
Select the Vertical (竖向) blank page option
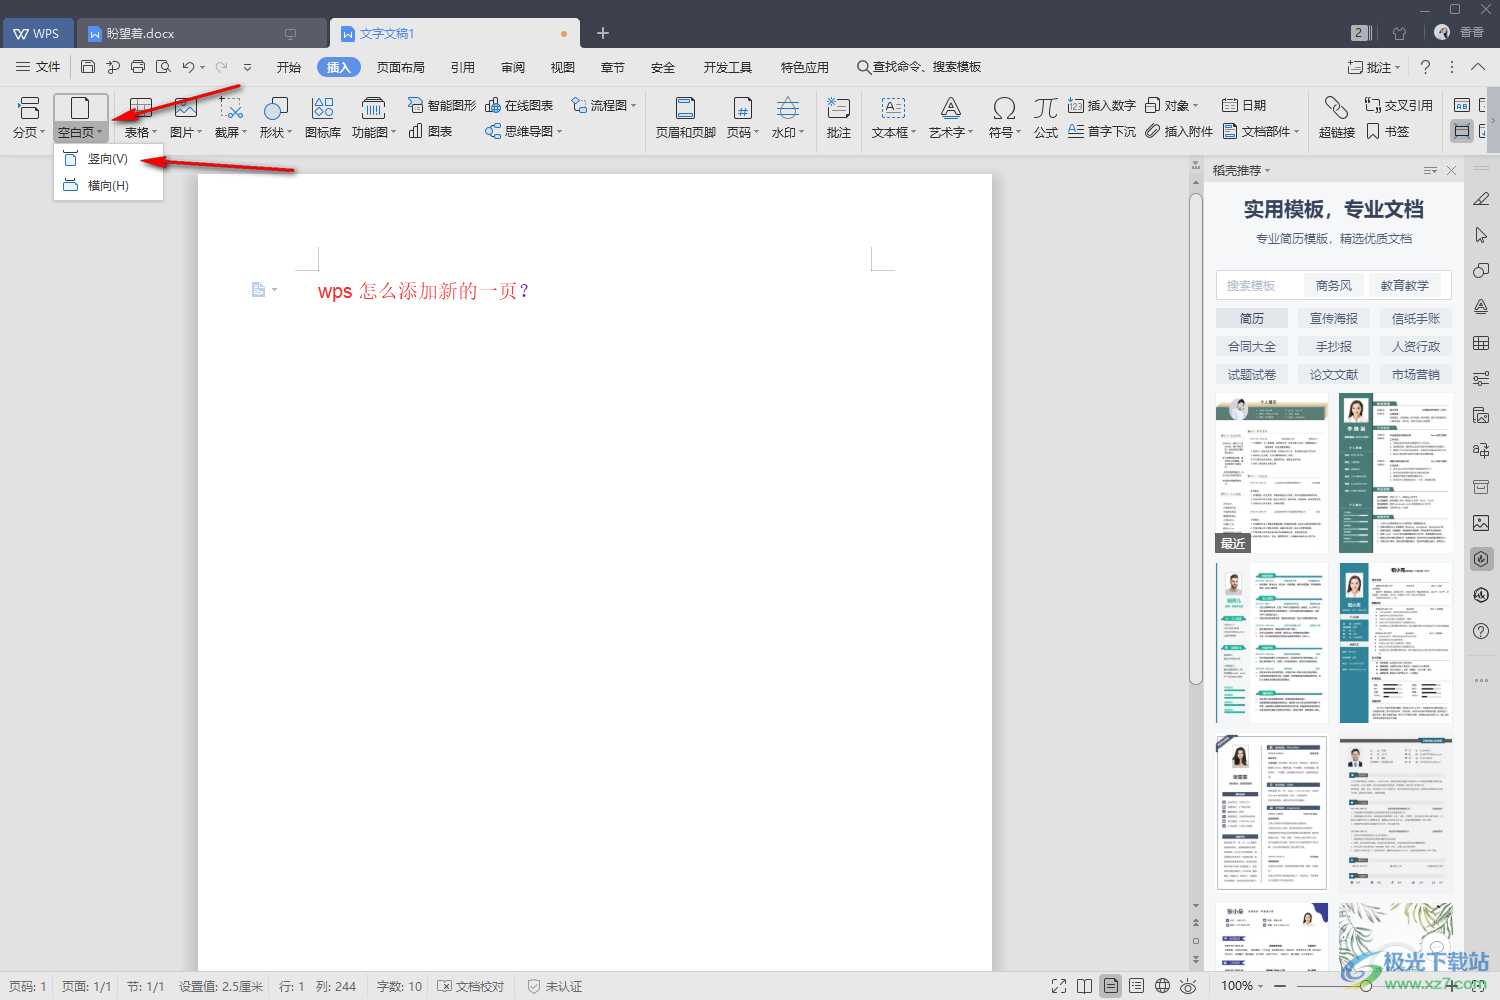click(108, 159)
